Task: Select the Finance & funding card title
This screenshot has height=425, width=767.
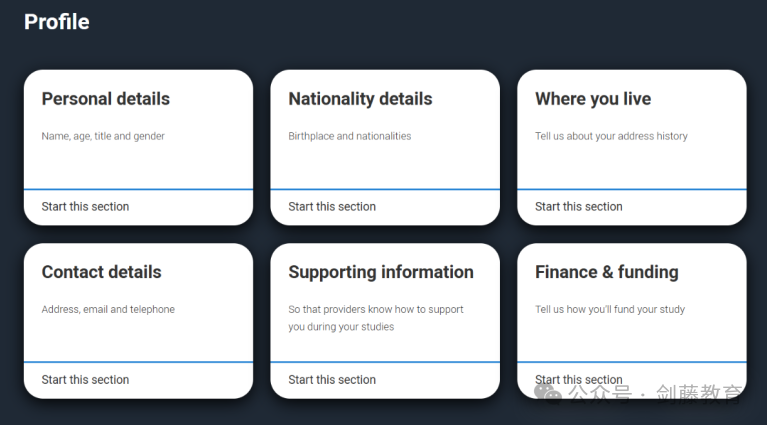Action: (x=606, y=272)
